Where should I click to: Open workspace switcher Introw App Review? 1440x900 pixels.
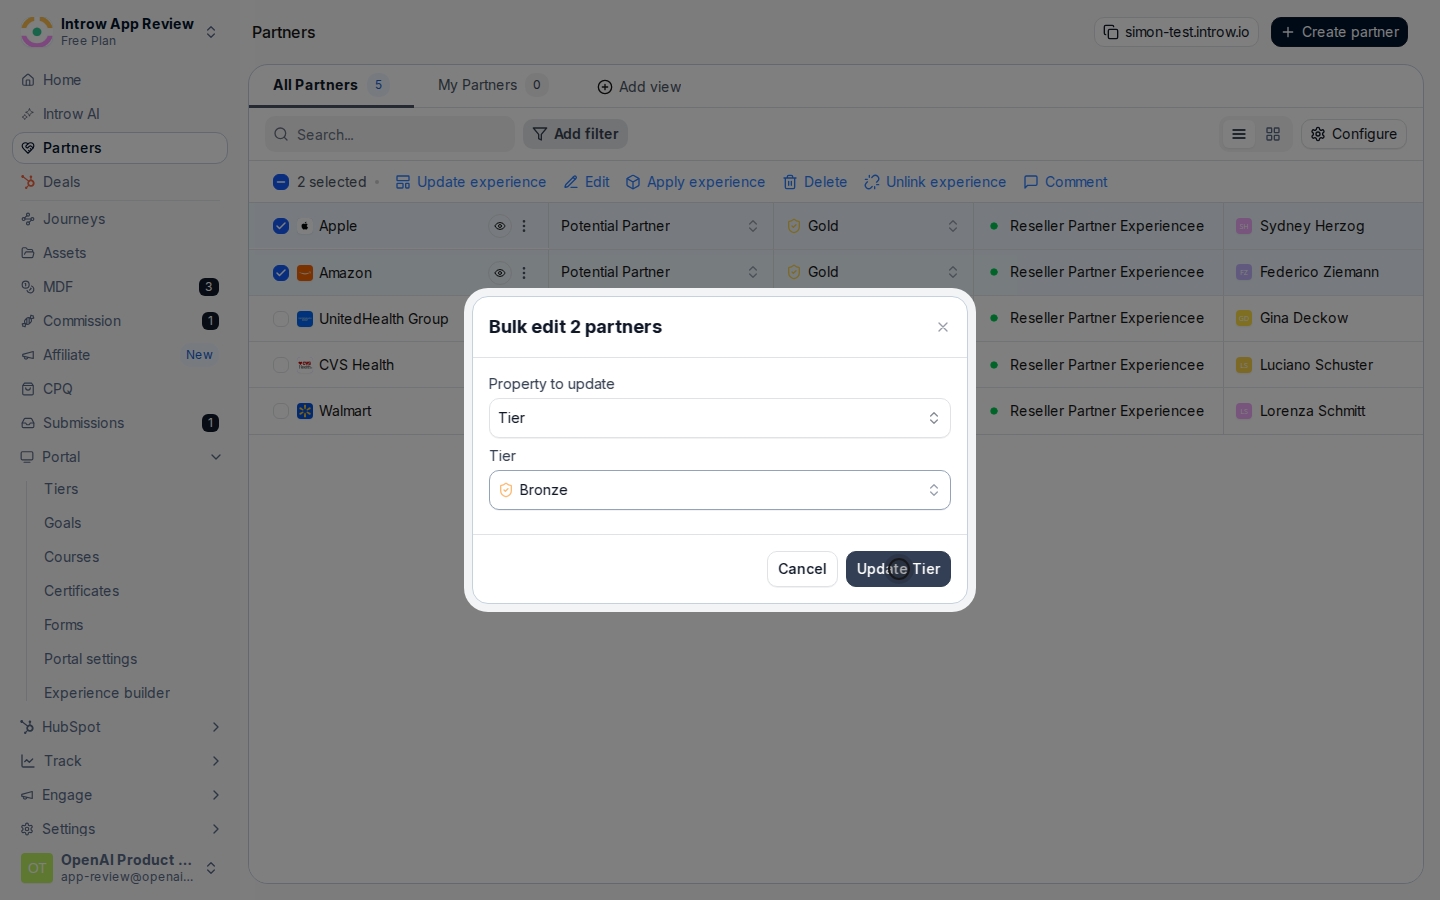point(120,32)
